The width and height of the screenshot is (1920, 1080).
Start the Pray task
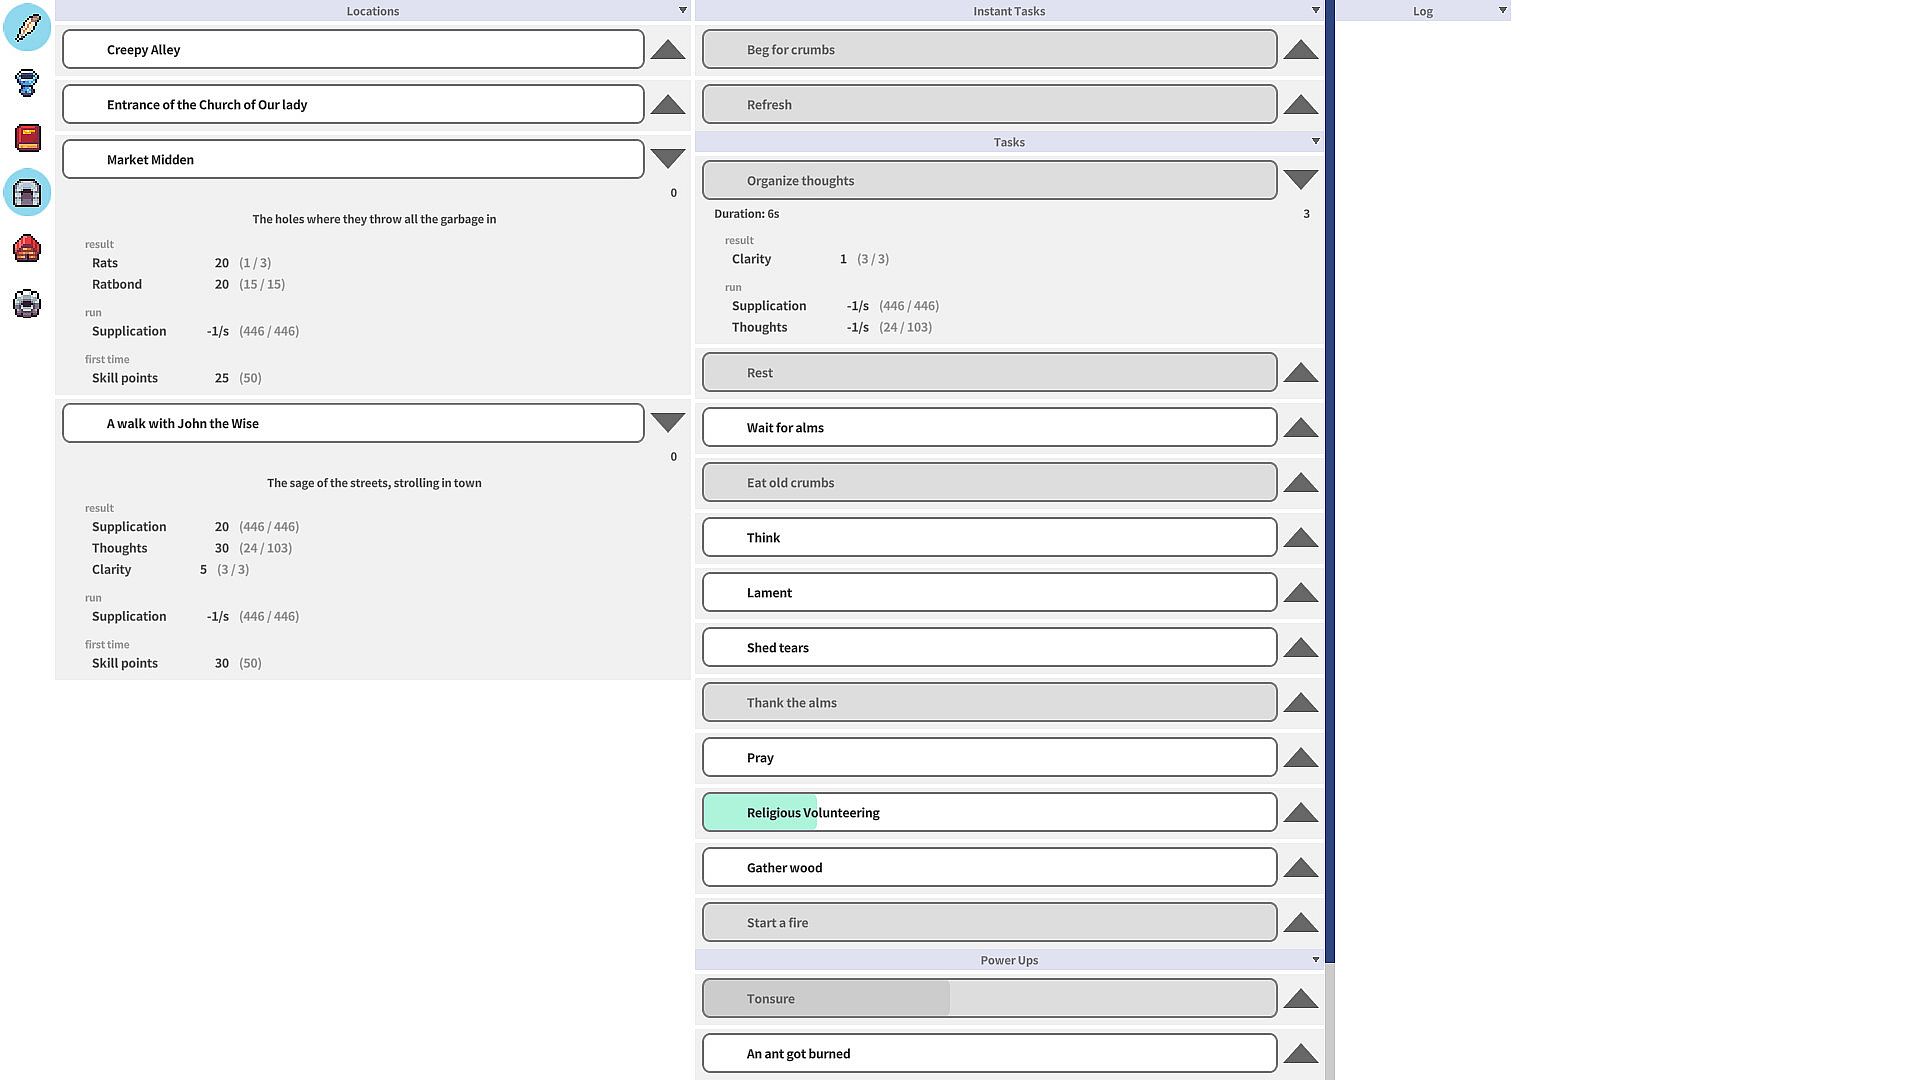point(989,757)
